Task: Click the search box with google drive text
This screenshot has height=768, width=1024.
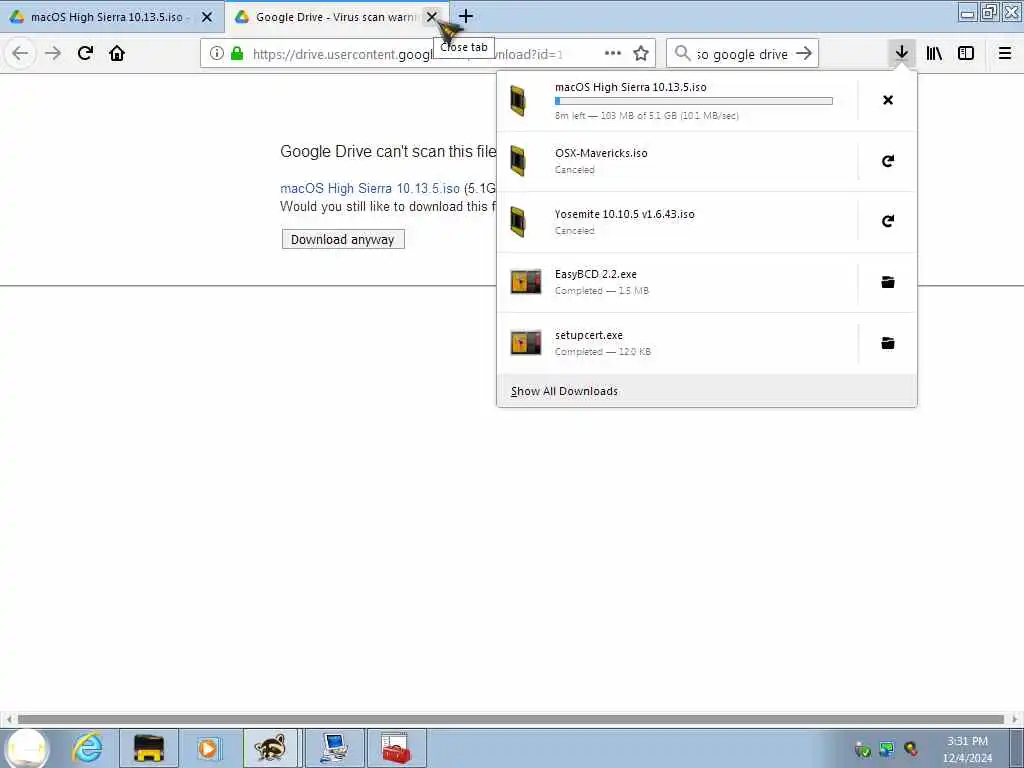Action: coord(742,54)
